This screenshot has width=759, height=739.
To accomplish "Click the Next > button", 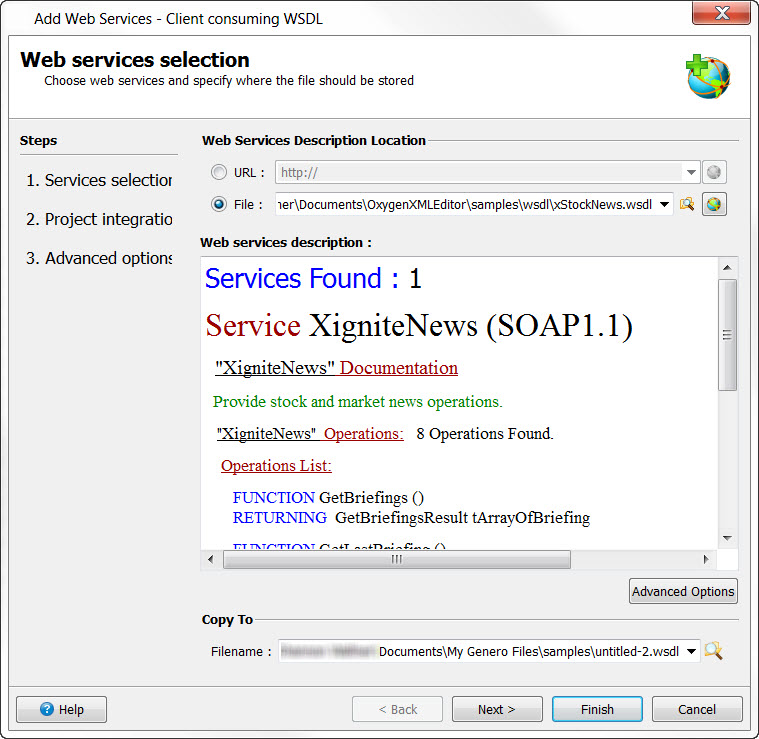I will point(497,709).
